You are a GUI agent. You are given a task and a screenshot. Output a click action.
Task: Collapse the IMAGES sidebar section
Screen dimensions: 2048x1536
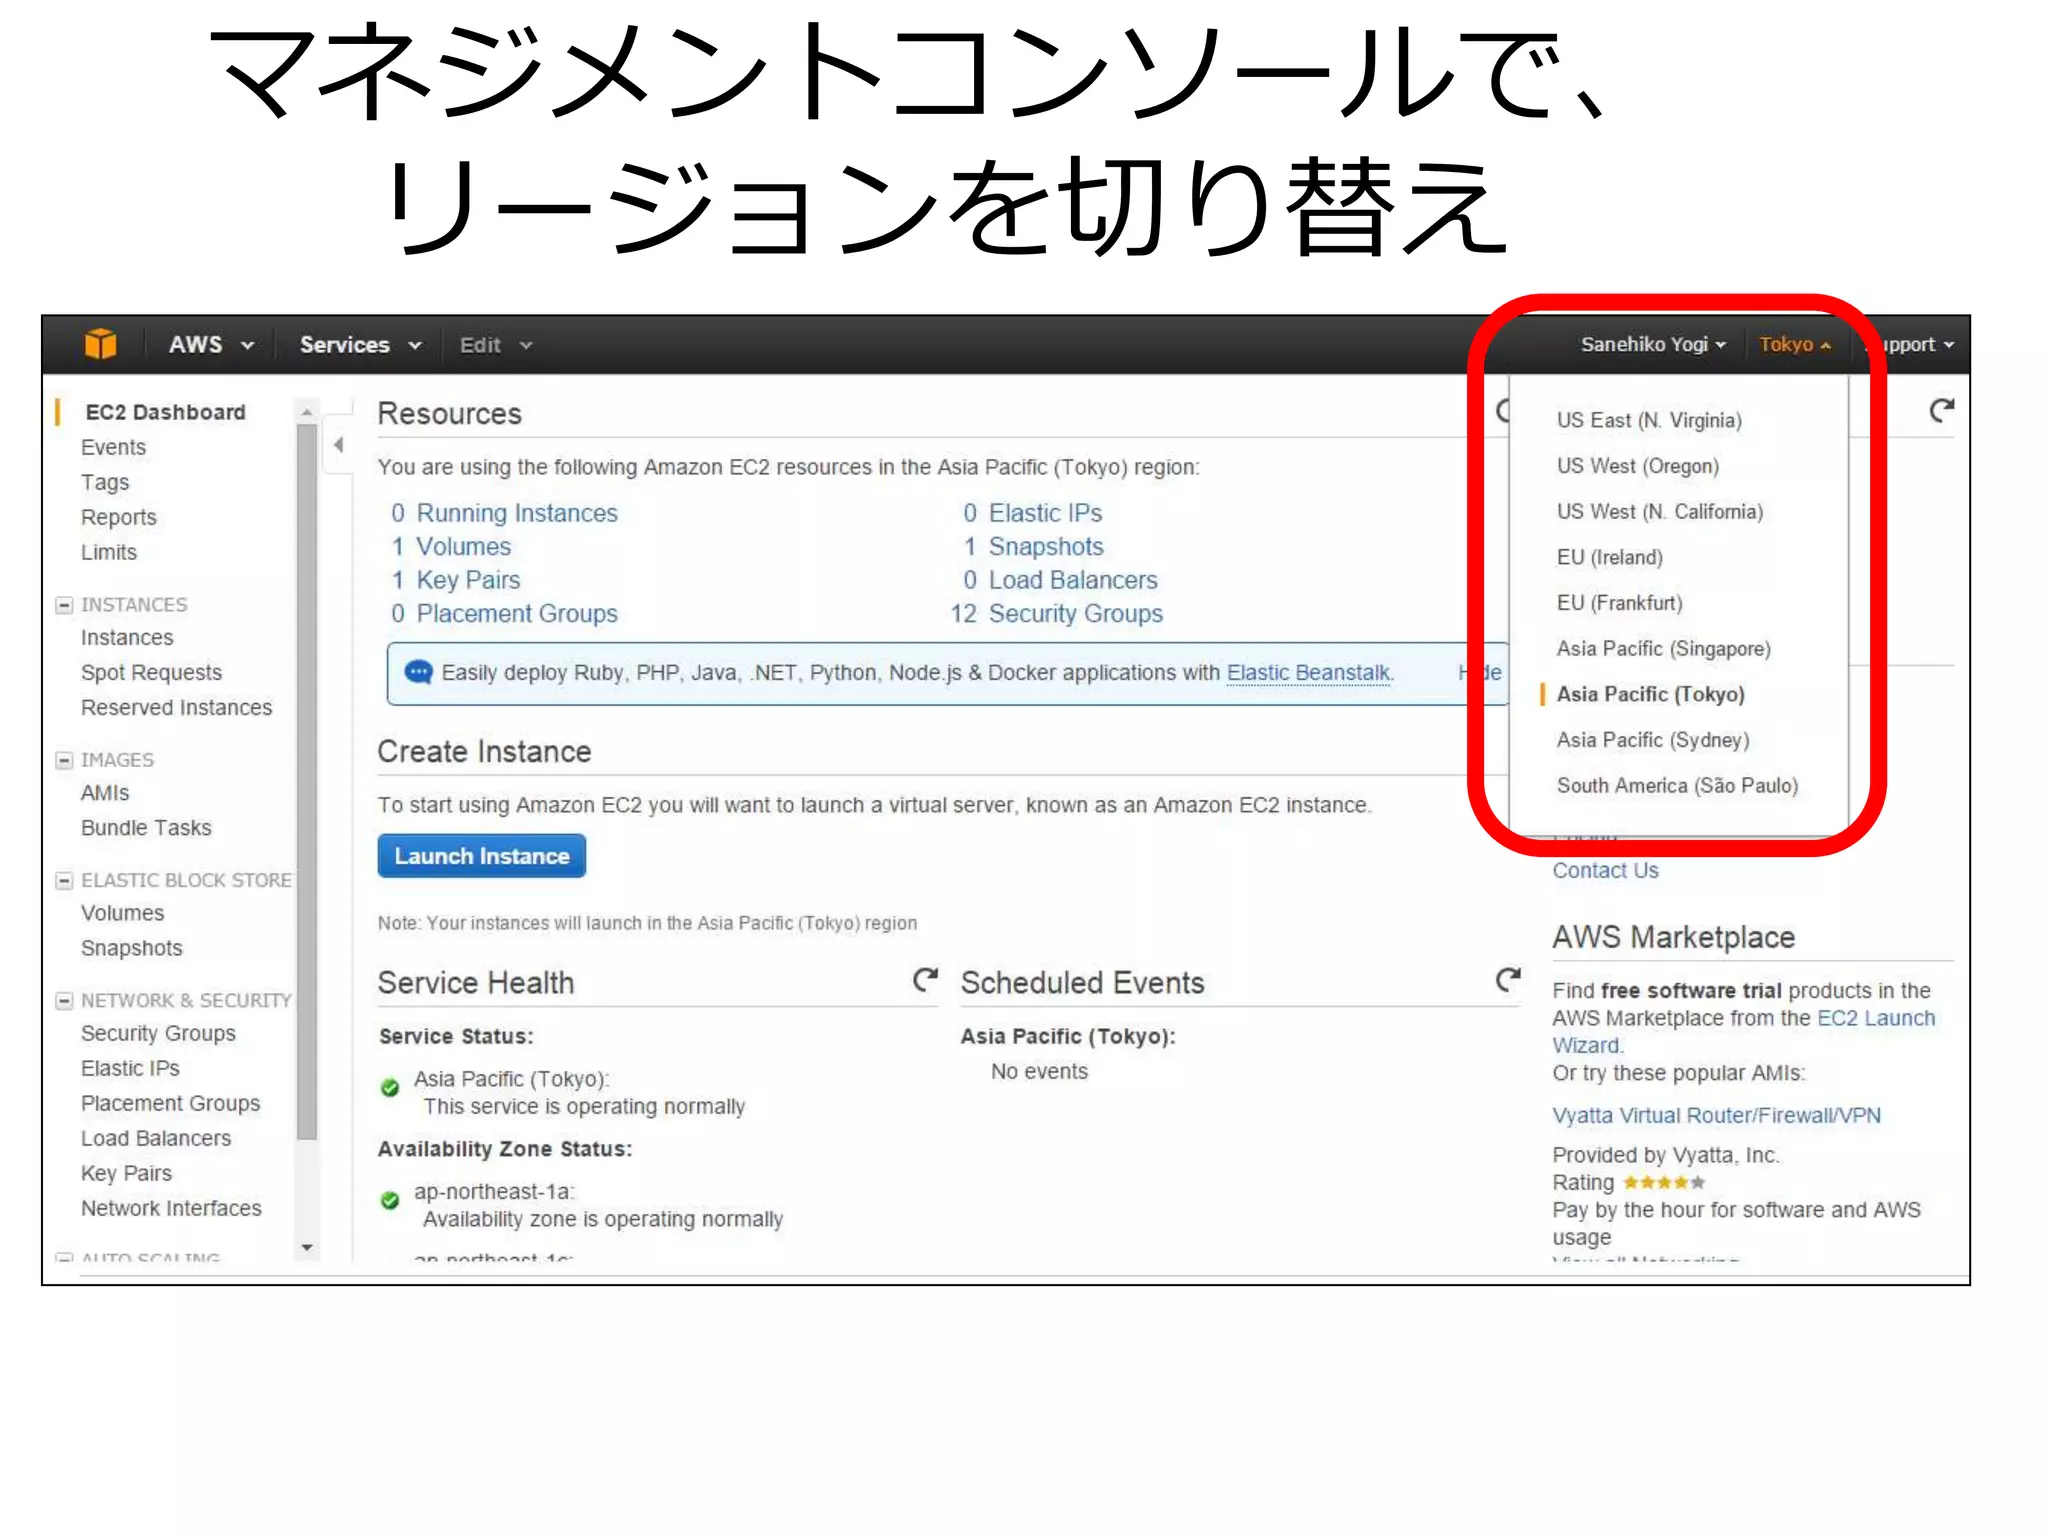tap(64, 760)
